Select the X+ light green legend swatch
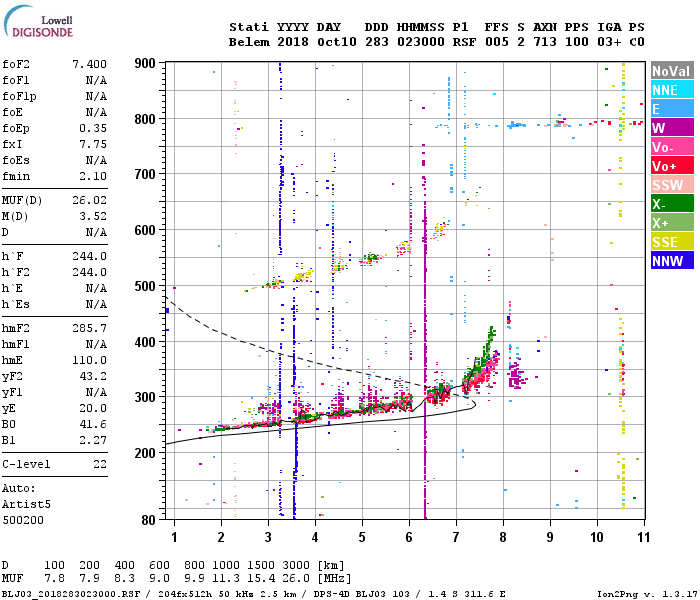This screenshot has width=700, height=600. click(x=672, y=223)
